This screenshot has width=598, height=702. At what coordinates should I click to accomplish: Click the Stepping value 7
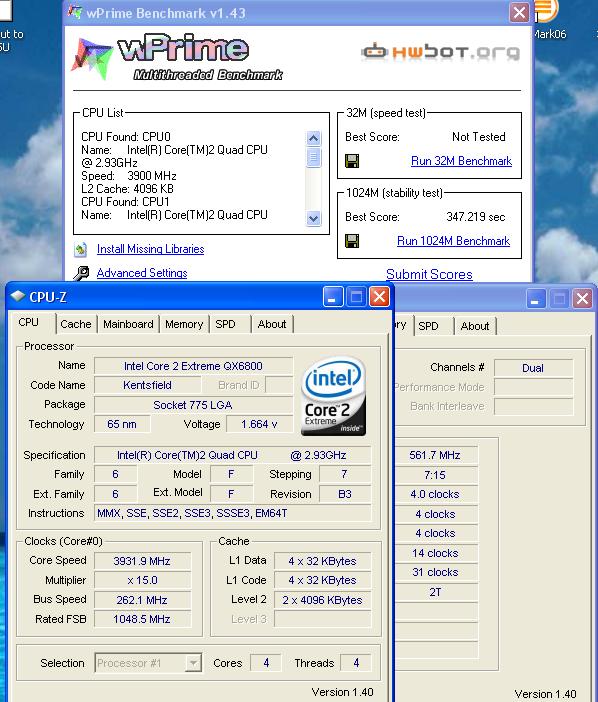pos(345,474)
